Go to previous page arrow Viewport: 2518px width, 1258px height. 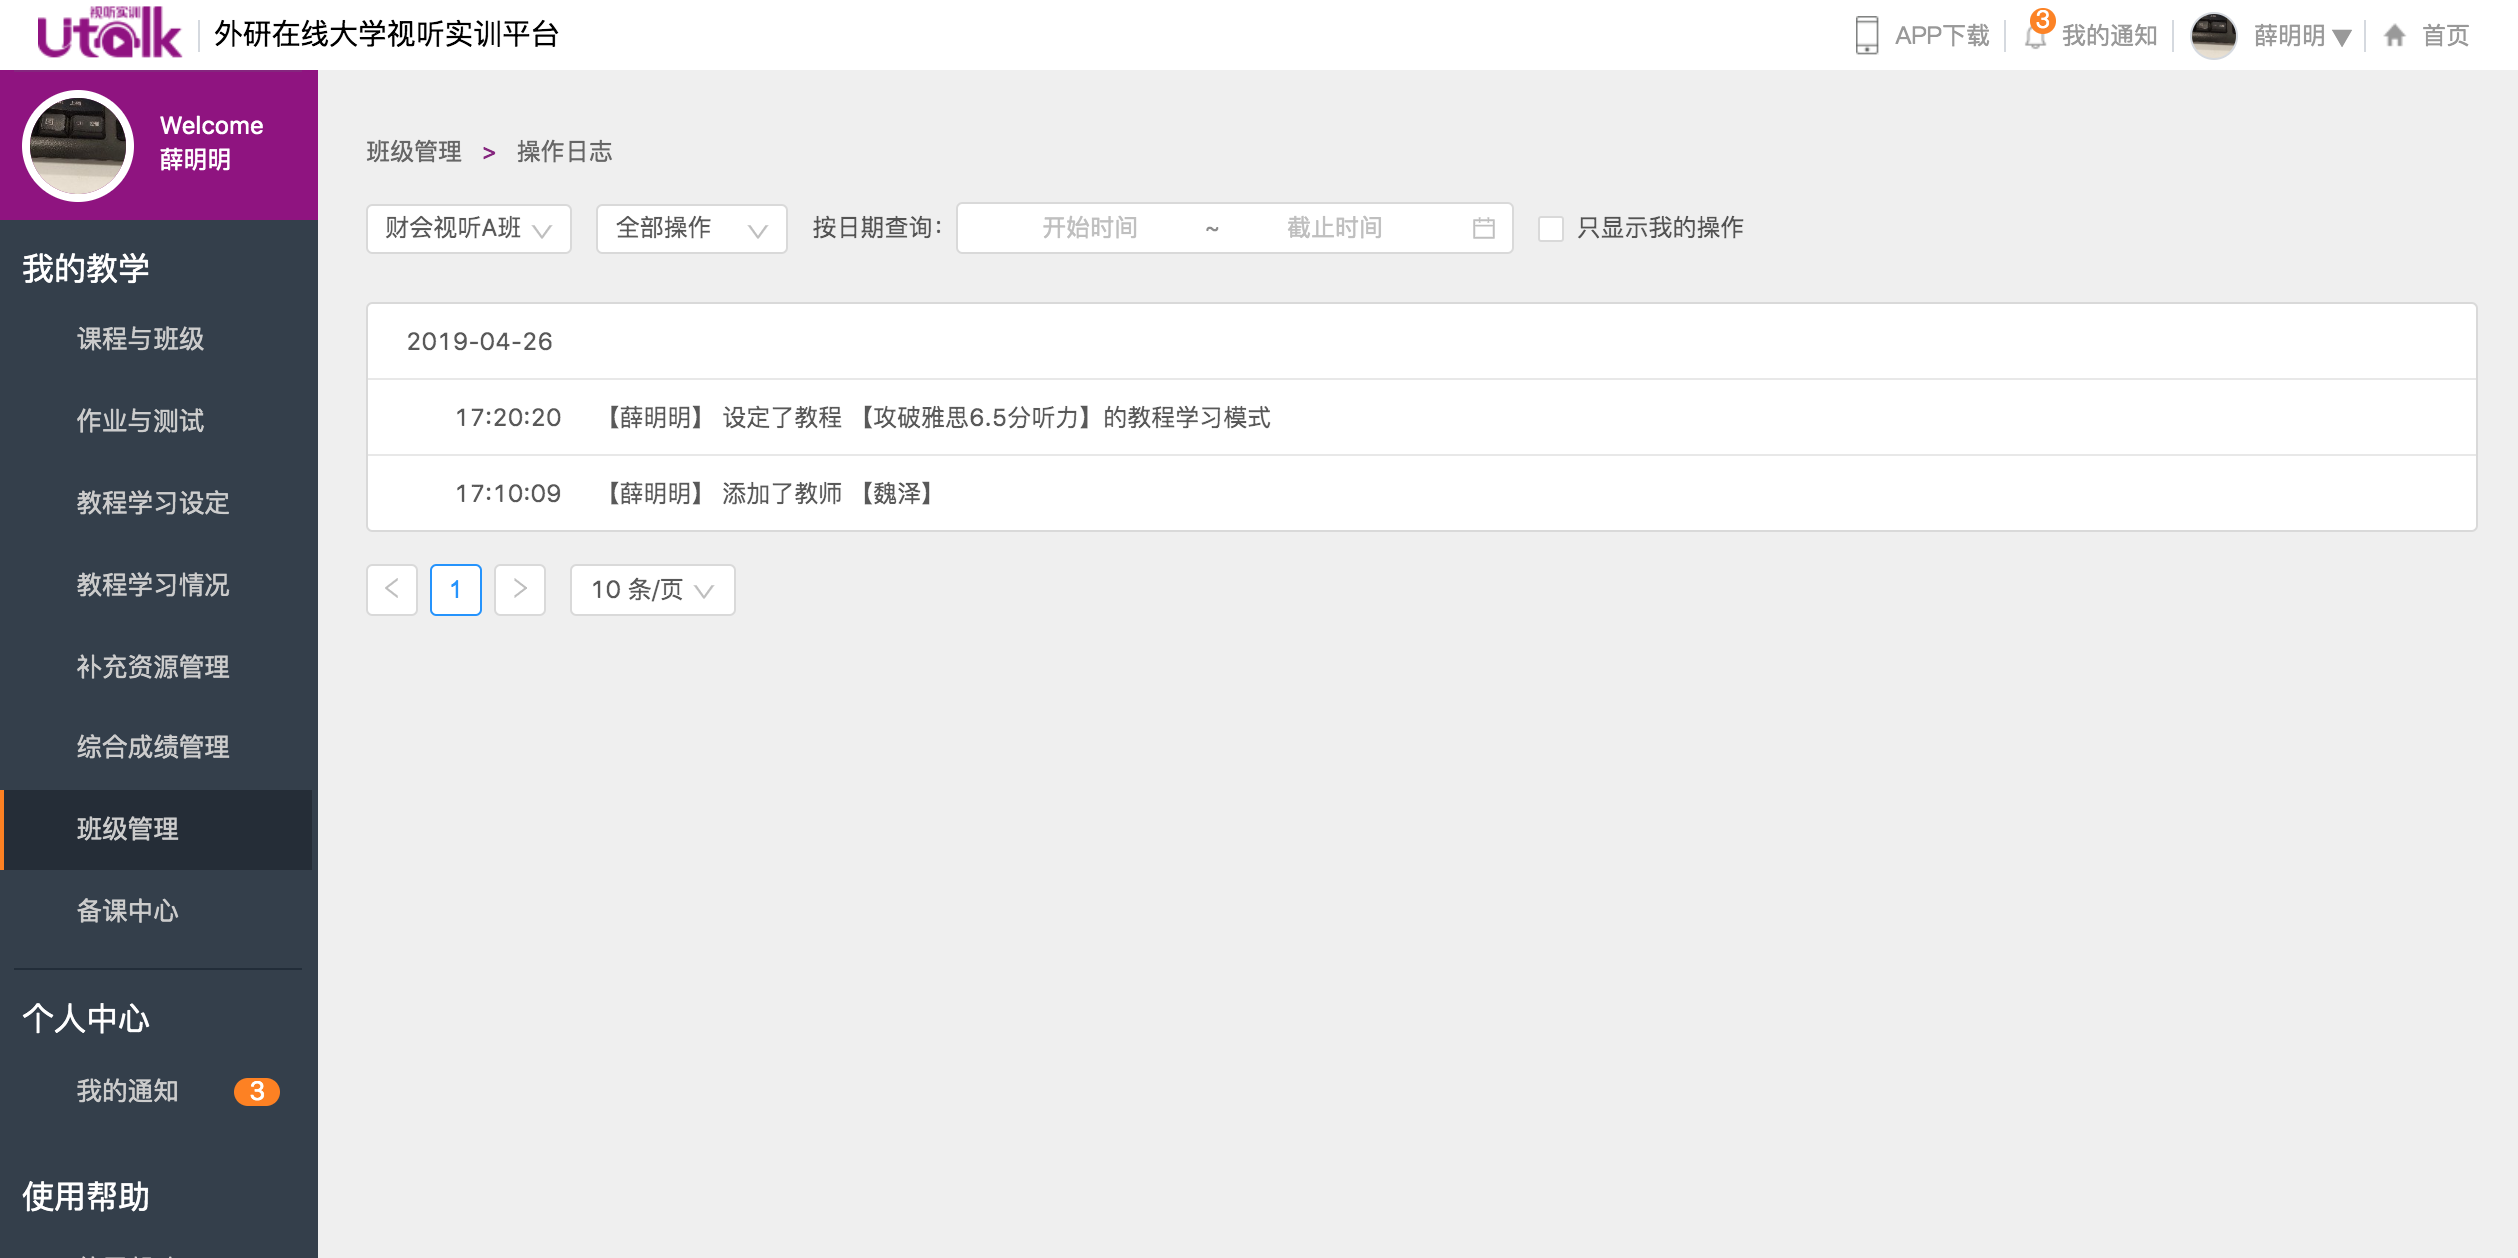coord(392,589)
